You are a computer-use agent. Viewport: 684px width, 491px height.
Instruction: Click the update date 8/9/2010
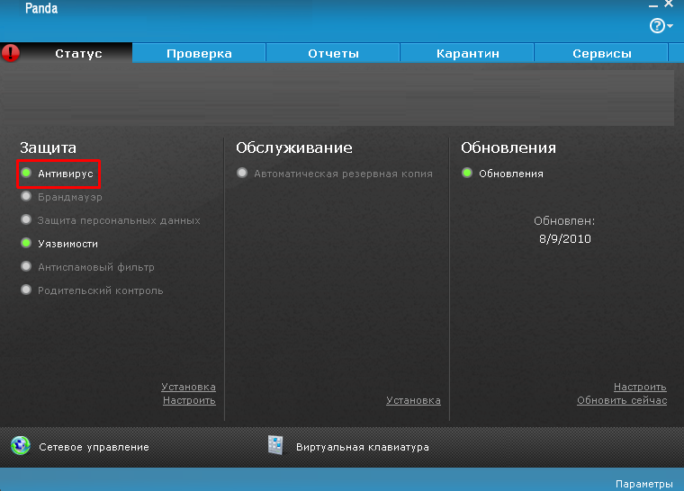coord(565,239)
